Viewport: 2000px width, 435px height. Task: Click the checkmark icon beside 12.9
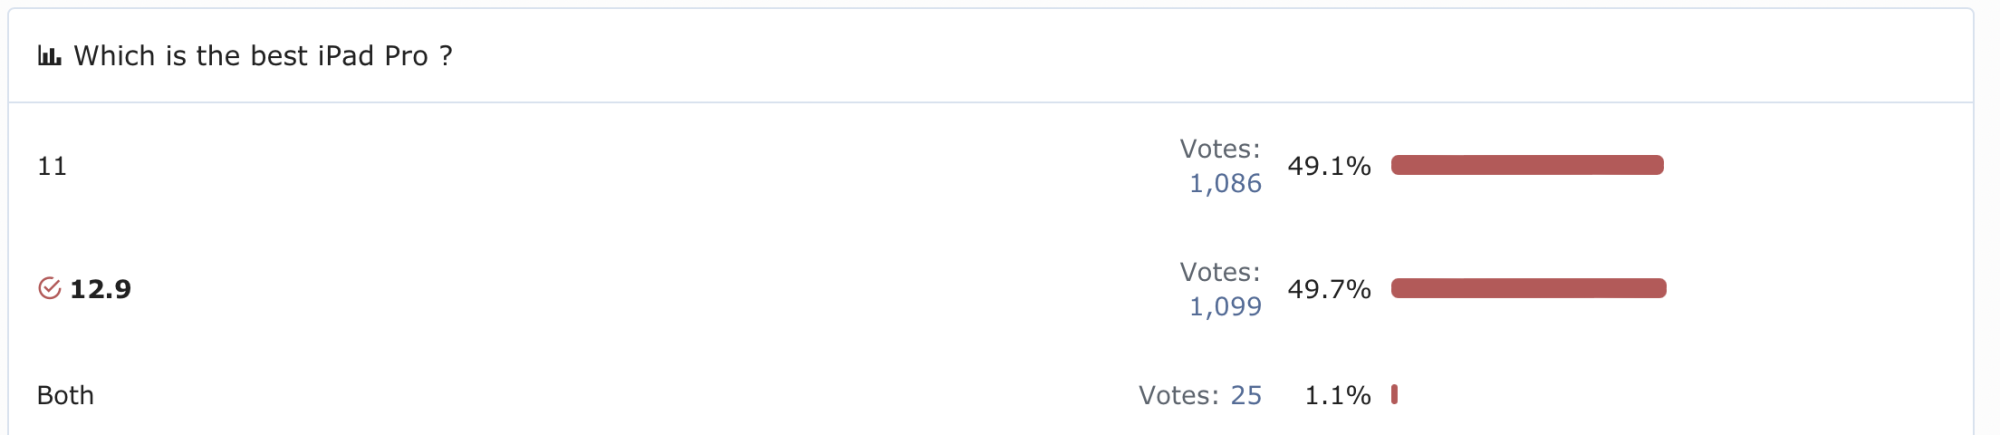coord(49,289)
